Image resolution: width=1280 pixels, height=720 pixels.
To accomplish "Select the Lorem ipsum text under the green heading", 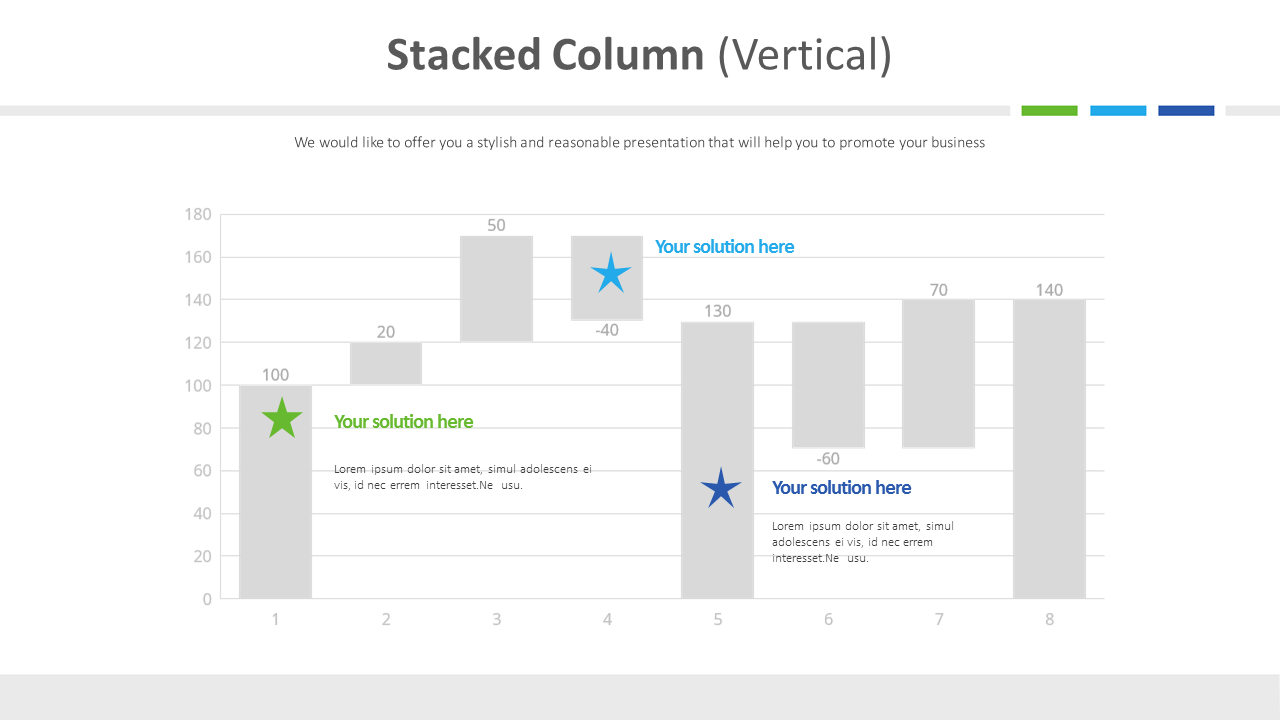I will 462,477.
